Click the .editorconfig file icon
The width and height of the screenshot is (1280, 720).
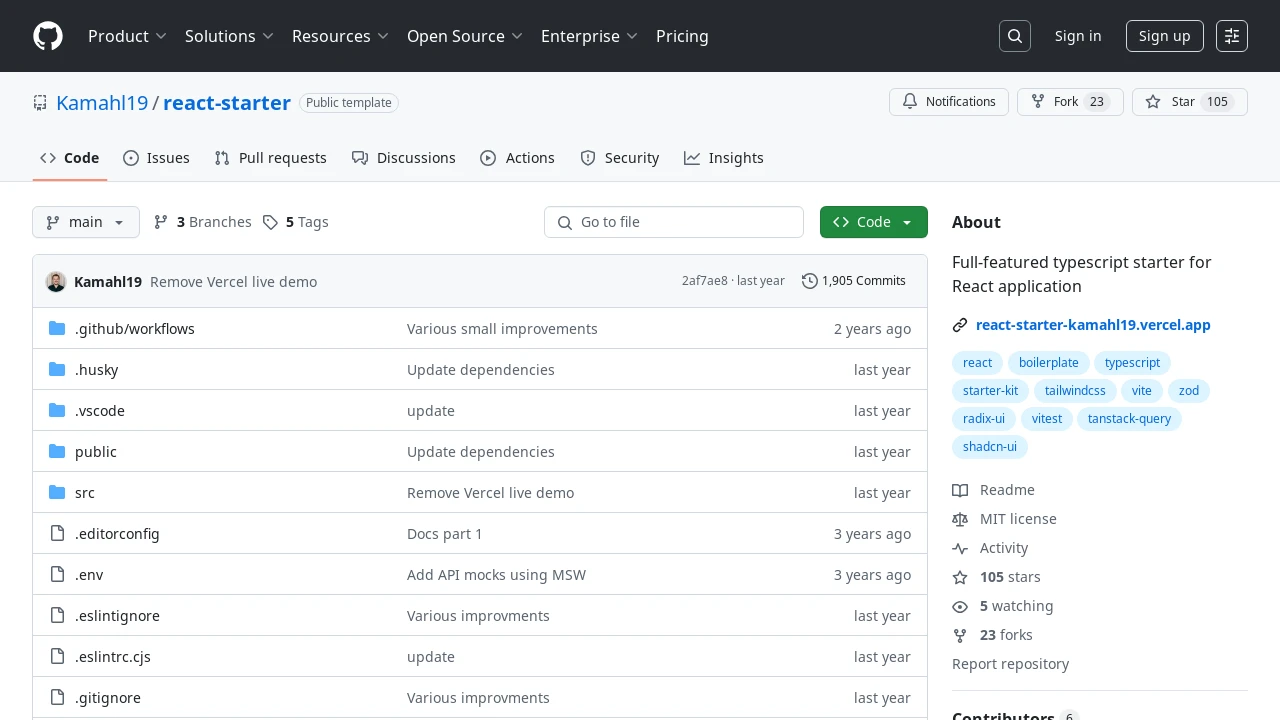[57, 534]
